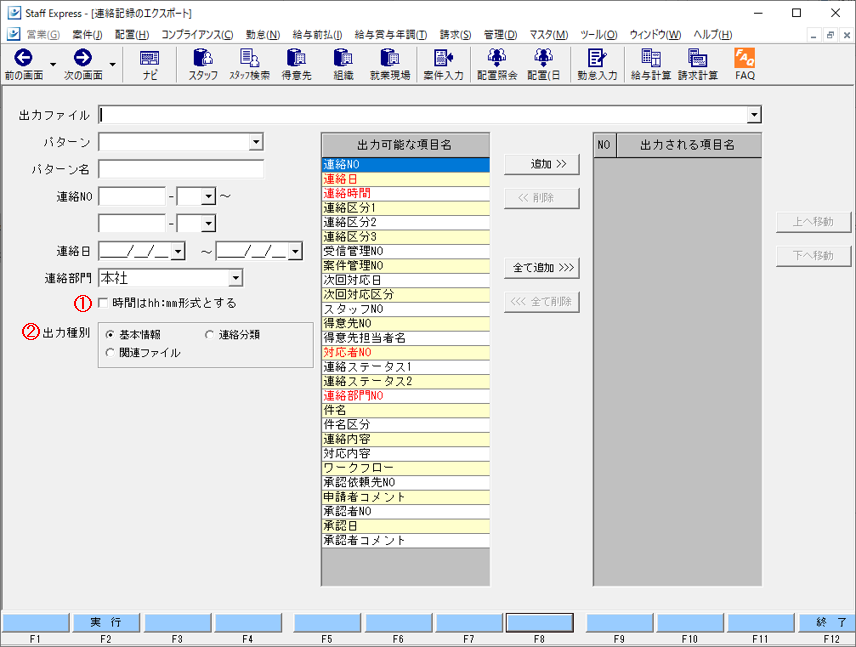The height and width of the screenshot is (647, 856).
Task: Select ワークフロー list row
Action: [x=406, y=468]
